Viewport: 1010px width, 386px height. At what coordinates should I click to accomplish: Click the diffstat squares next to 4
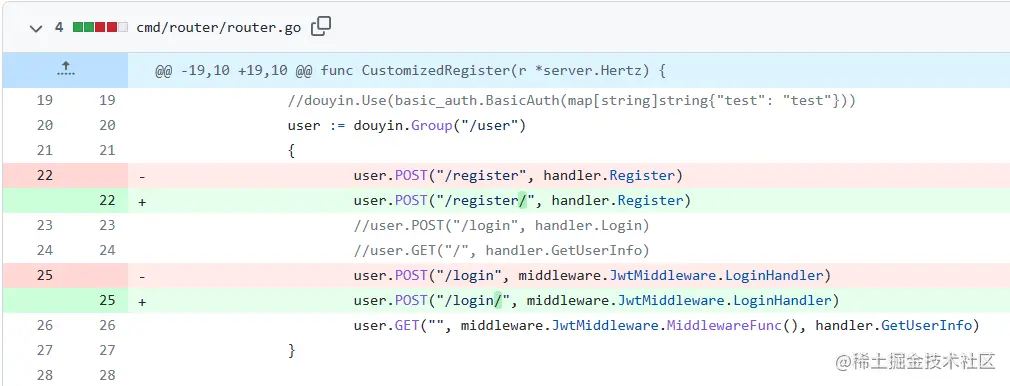click(100, 28)
